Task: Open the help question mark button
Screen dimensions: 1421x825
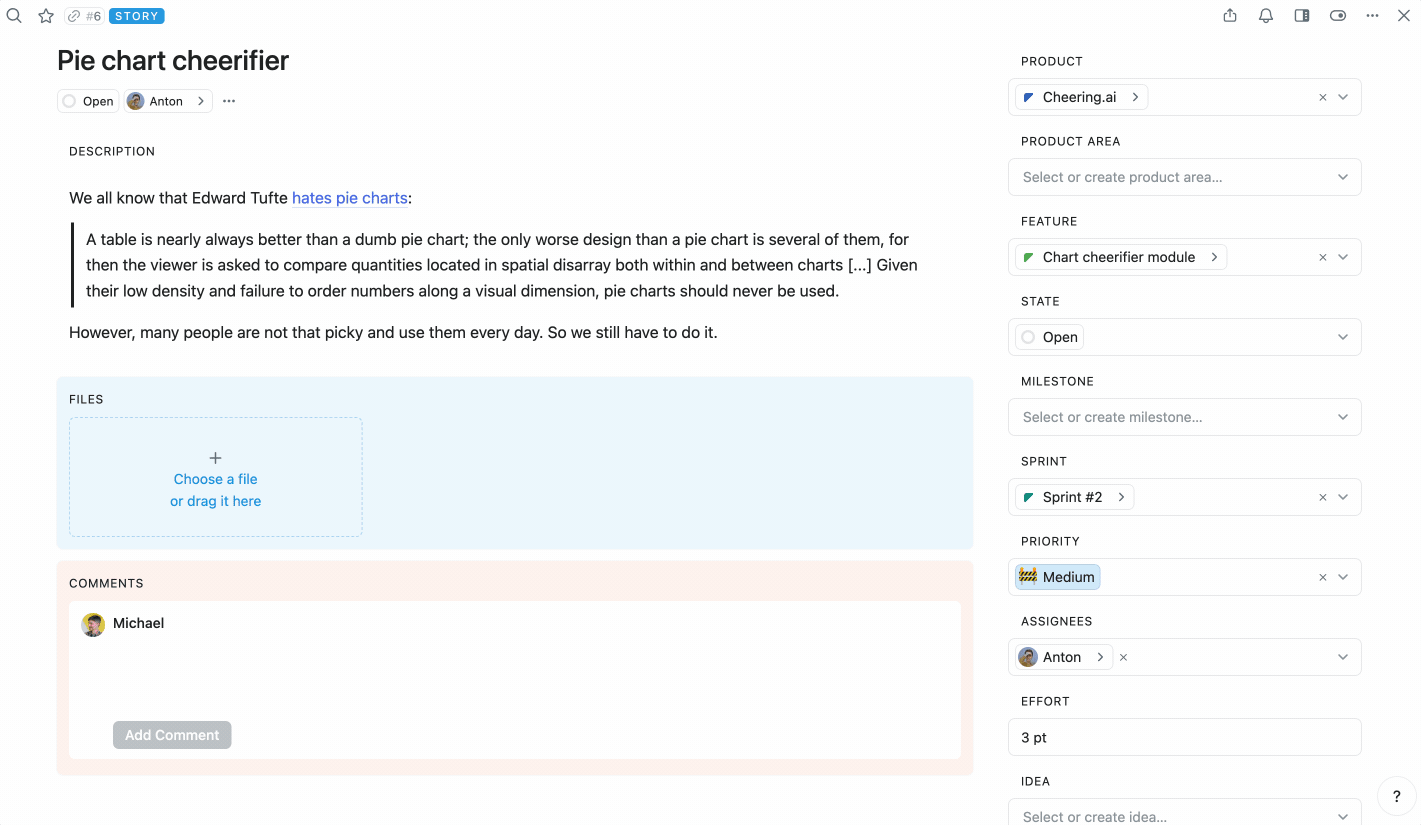Action: click(x=1397, y=797)
